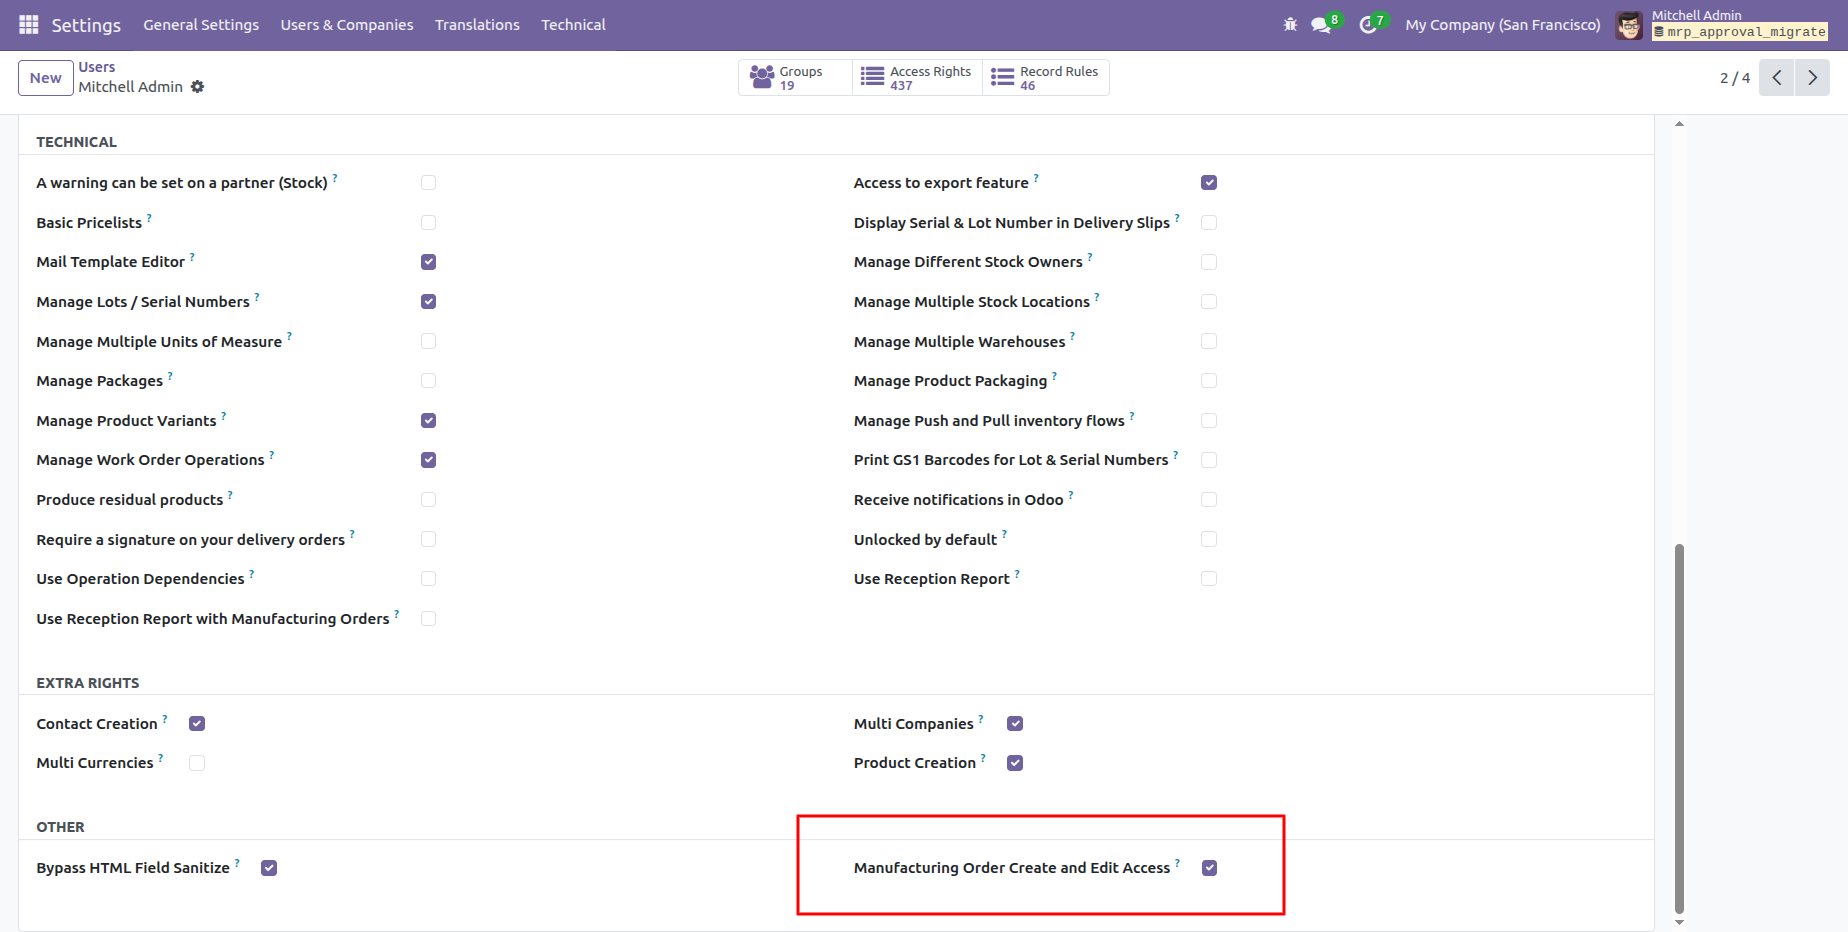Expand the Technical menu
This screenshot has height=932, width=1848.
pos(573,25)
